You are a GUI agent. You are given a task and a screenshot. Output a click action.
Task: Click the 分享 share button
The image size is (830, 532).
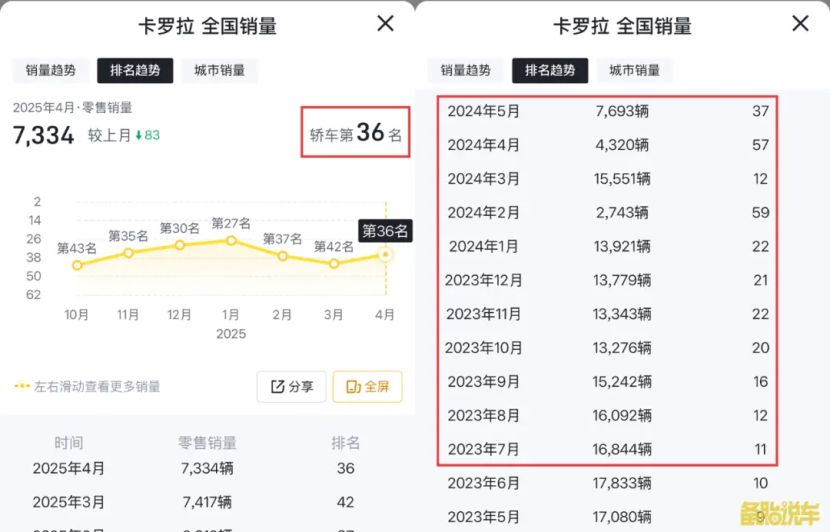coord(292,386)
